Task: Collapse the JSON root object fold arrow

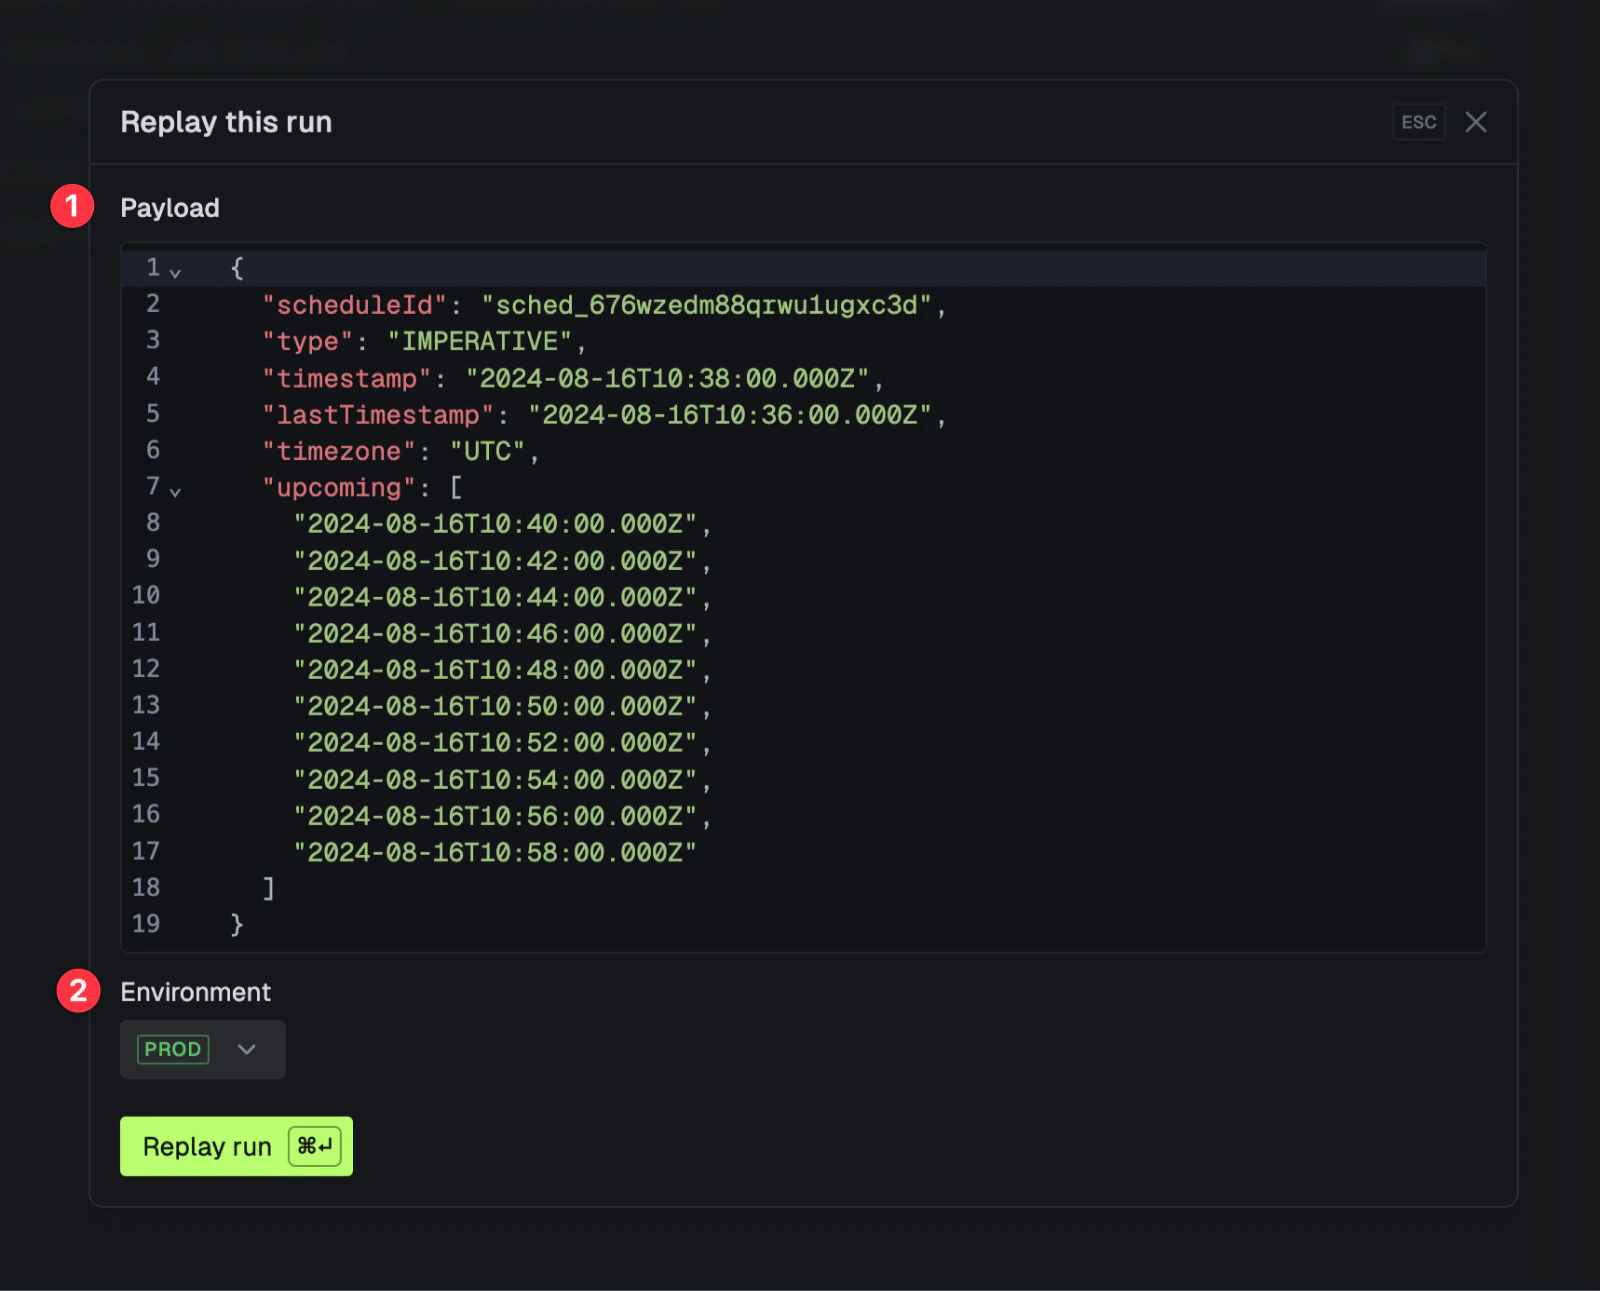Action: pos(175,272)
